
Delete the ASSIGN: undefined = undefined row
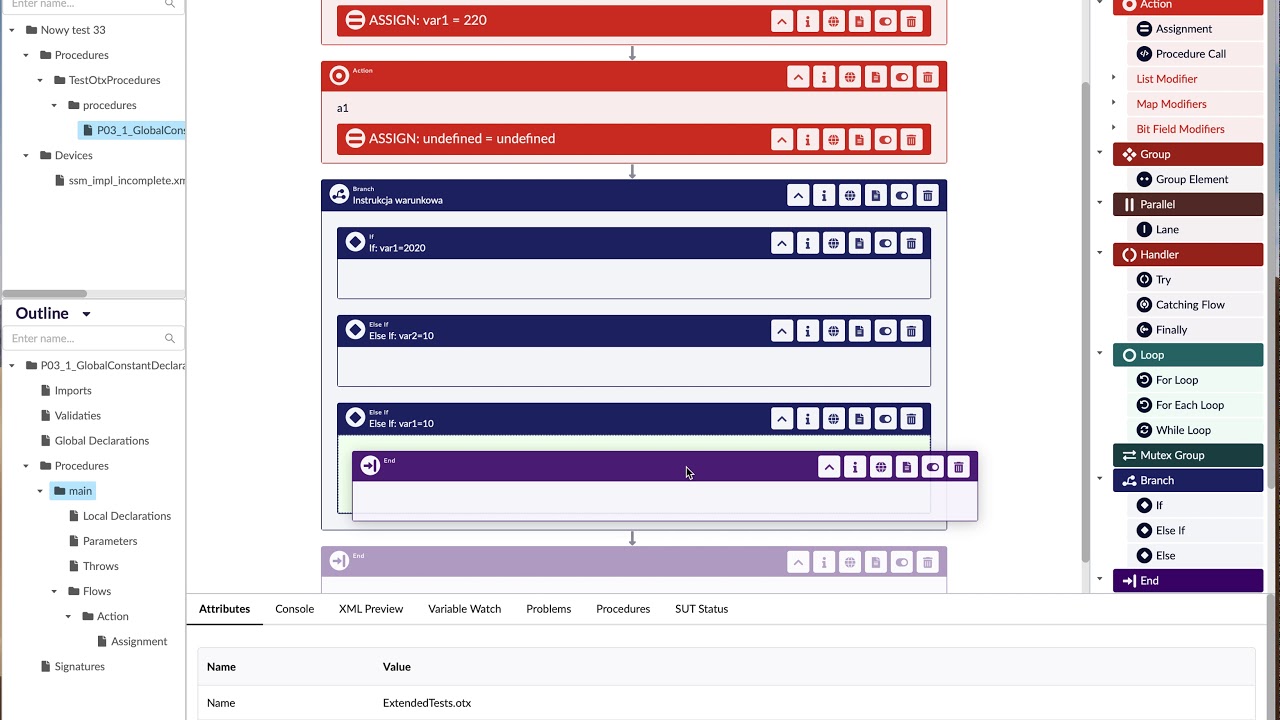[x=911, y=140]
